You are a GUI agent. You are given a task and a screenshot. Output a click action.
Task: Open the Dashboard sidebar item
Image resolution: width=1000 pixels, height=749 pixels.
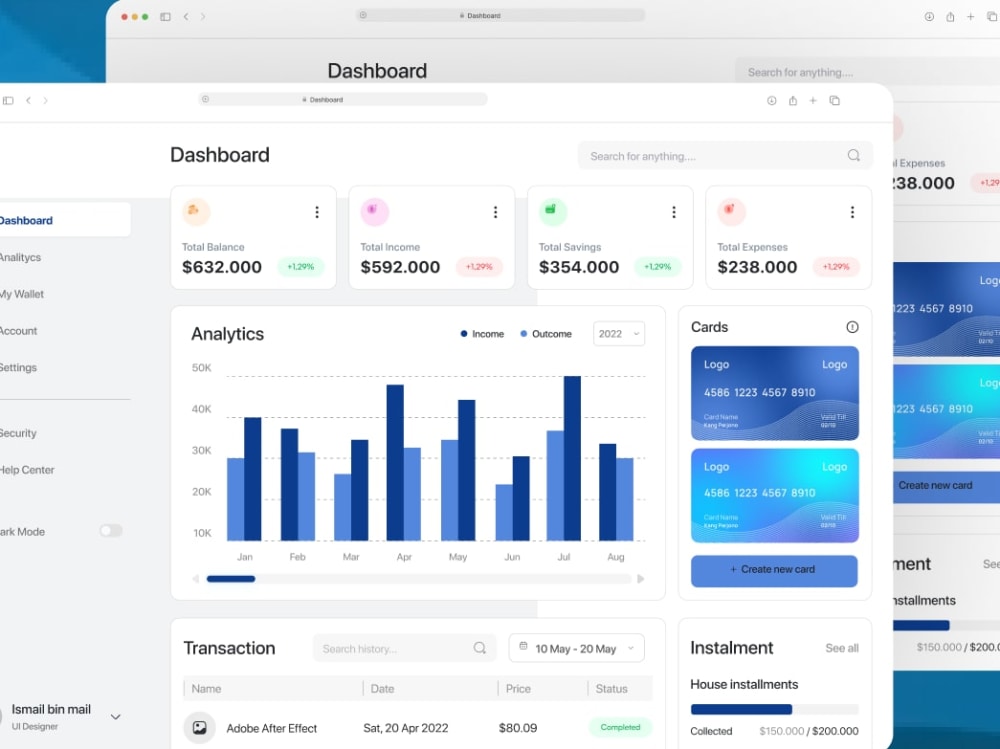[64, 220]
